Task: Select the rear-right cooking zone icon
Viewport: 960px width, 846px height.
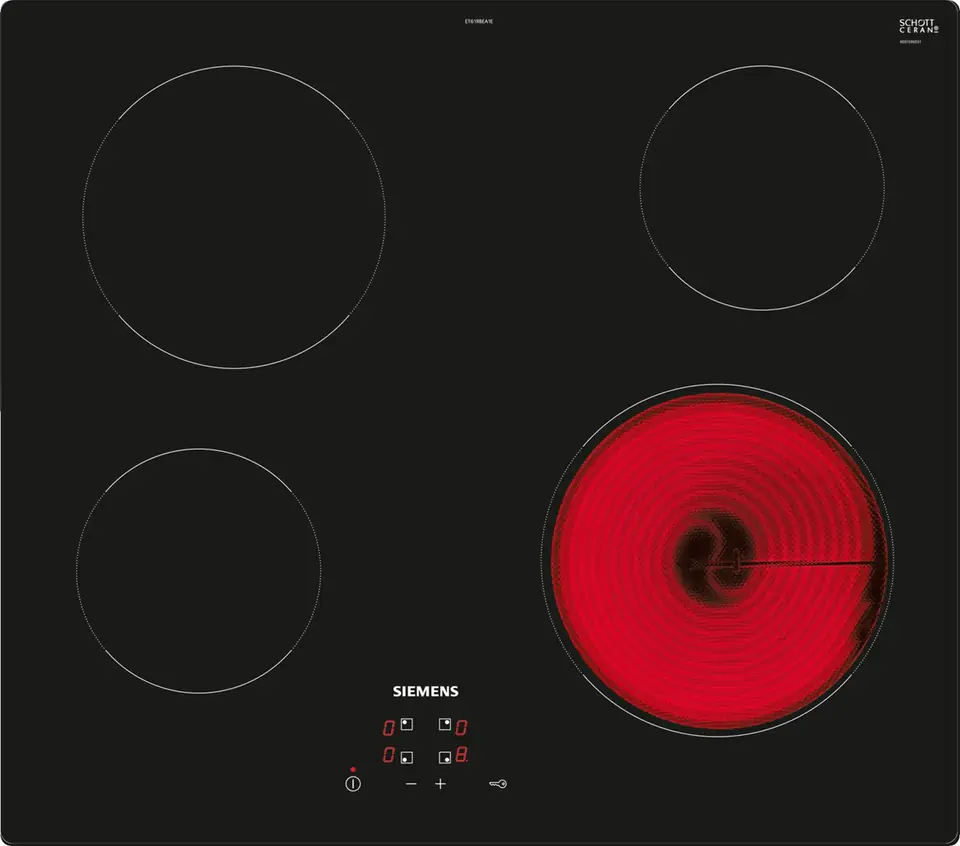Action: click(444, 726)
